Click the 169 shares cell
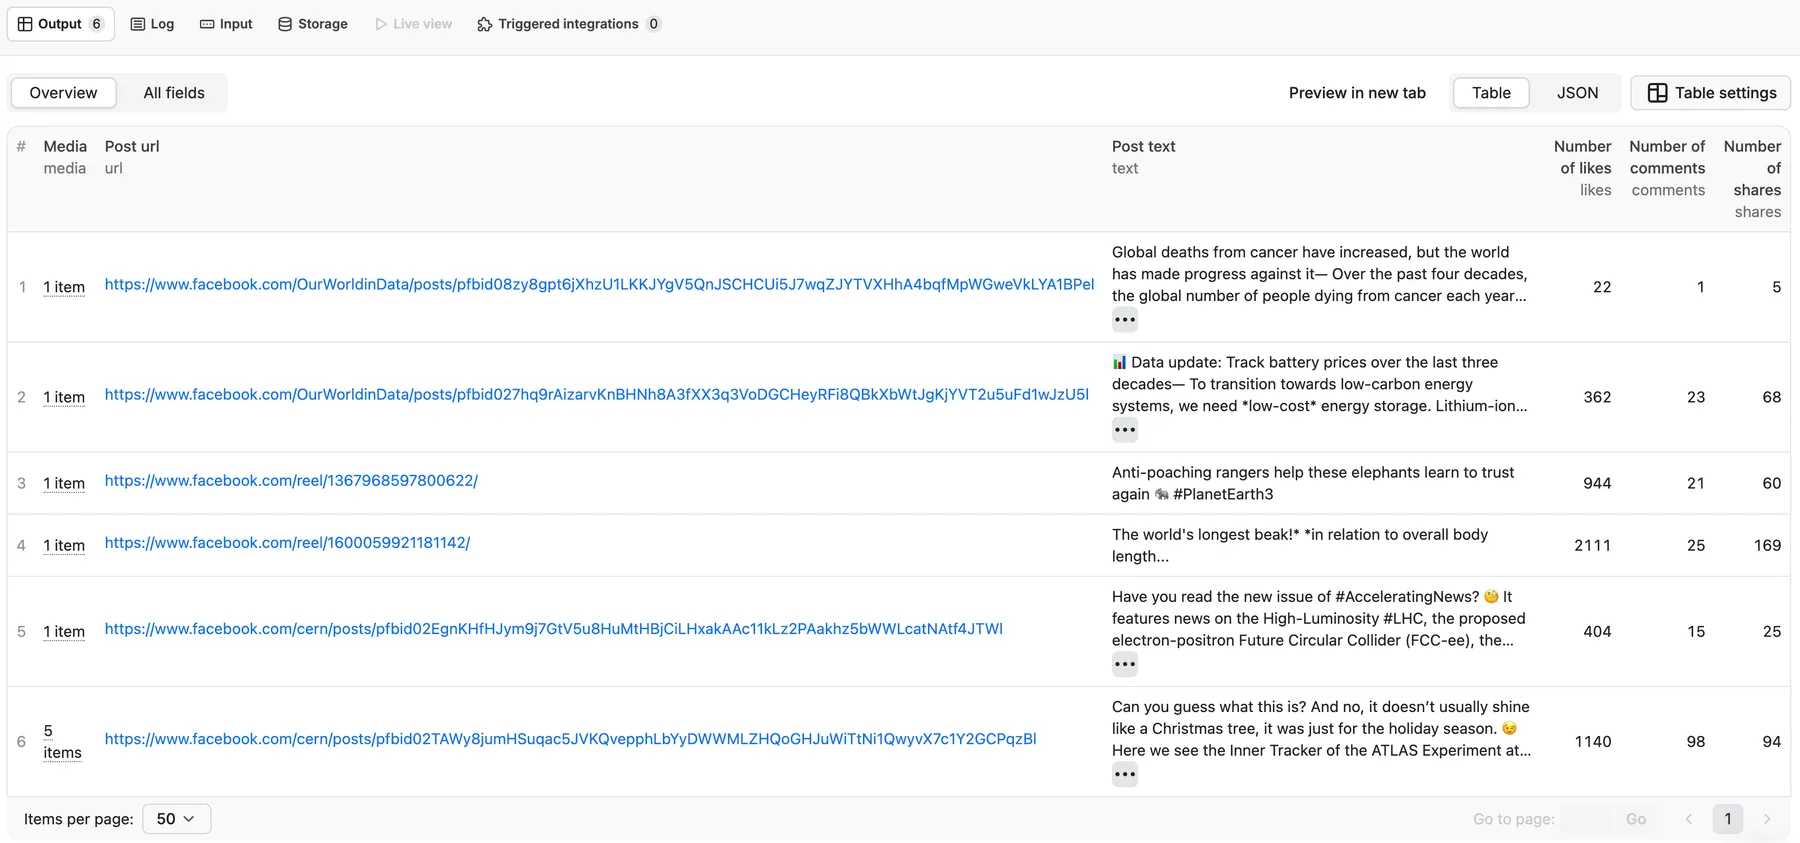The width and height of the screenshot is (1800, 843). 1767,545
